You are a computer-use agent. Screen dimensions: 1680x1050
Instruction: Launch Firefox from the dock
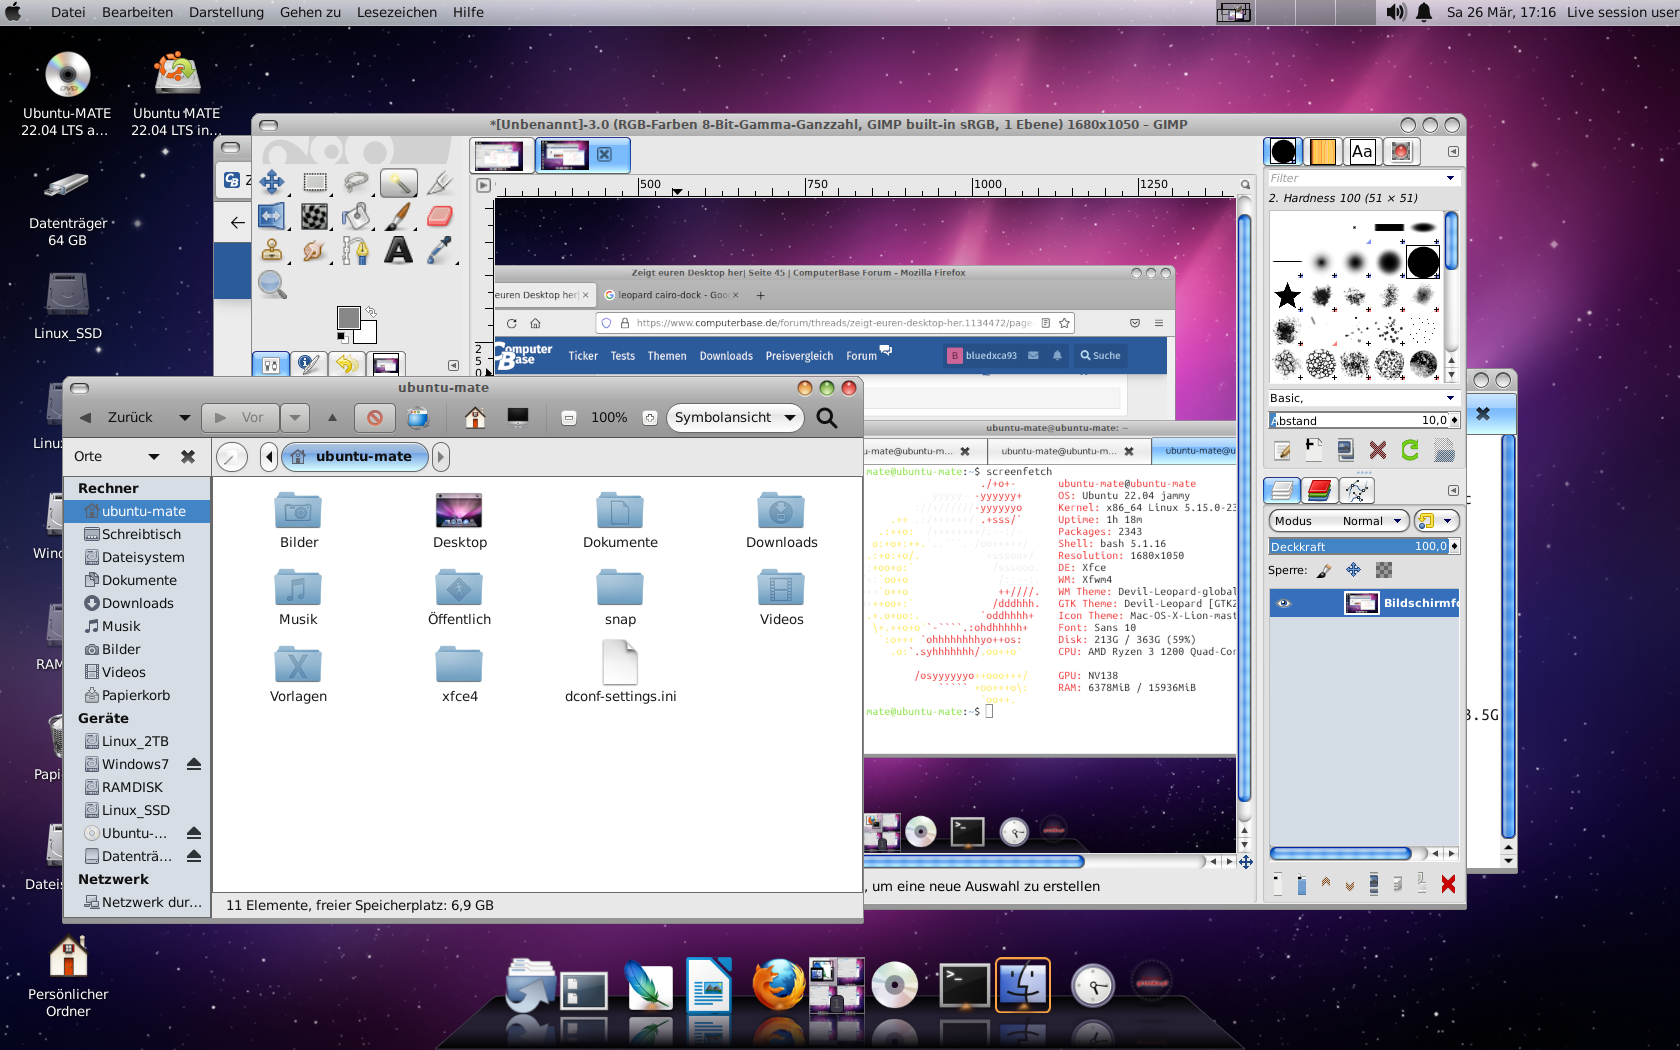(778, 984)
